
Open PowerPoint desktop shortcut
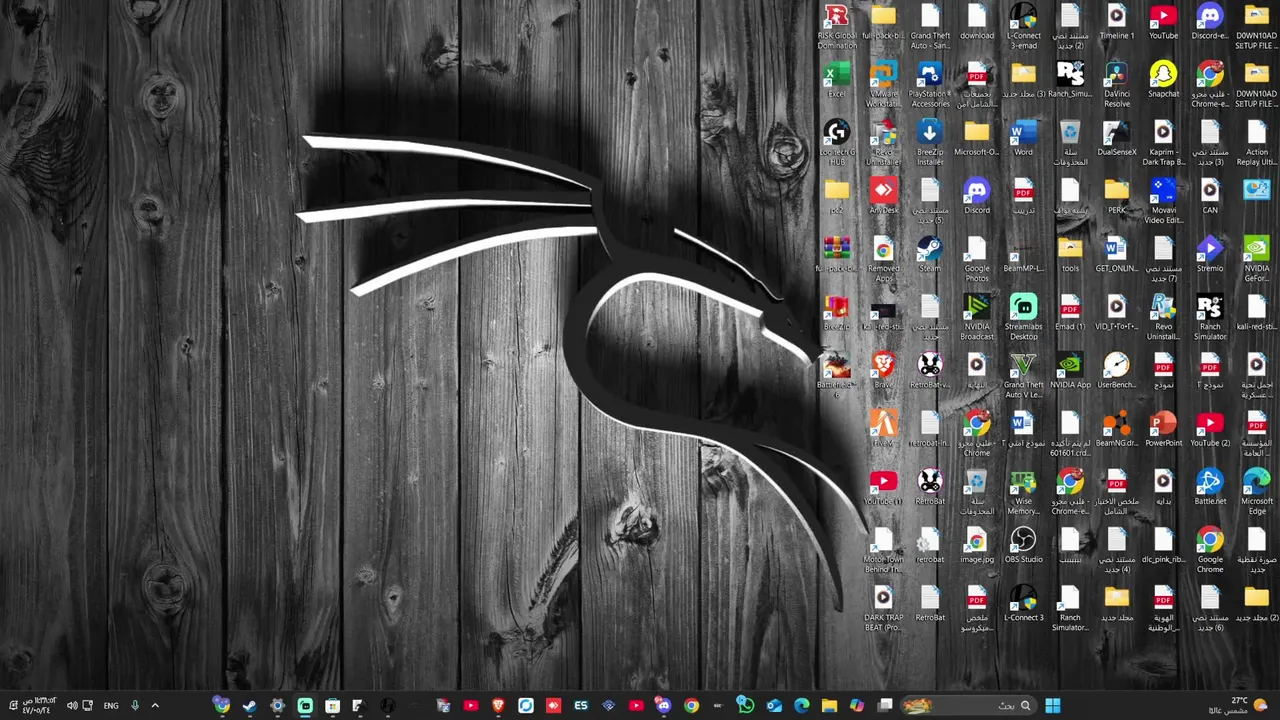pyautogui.click(x=1163, y=428)
